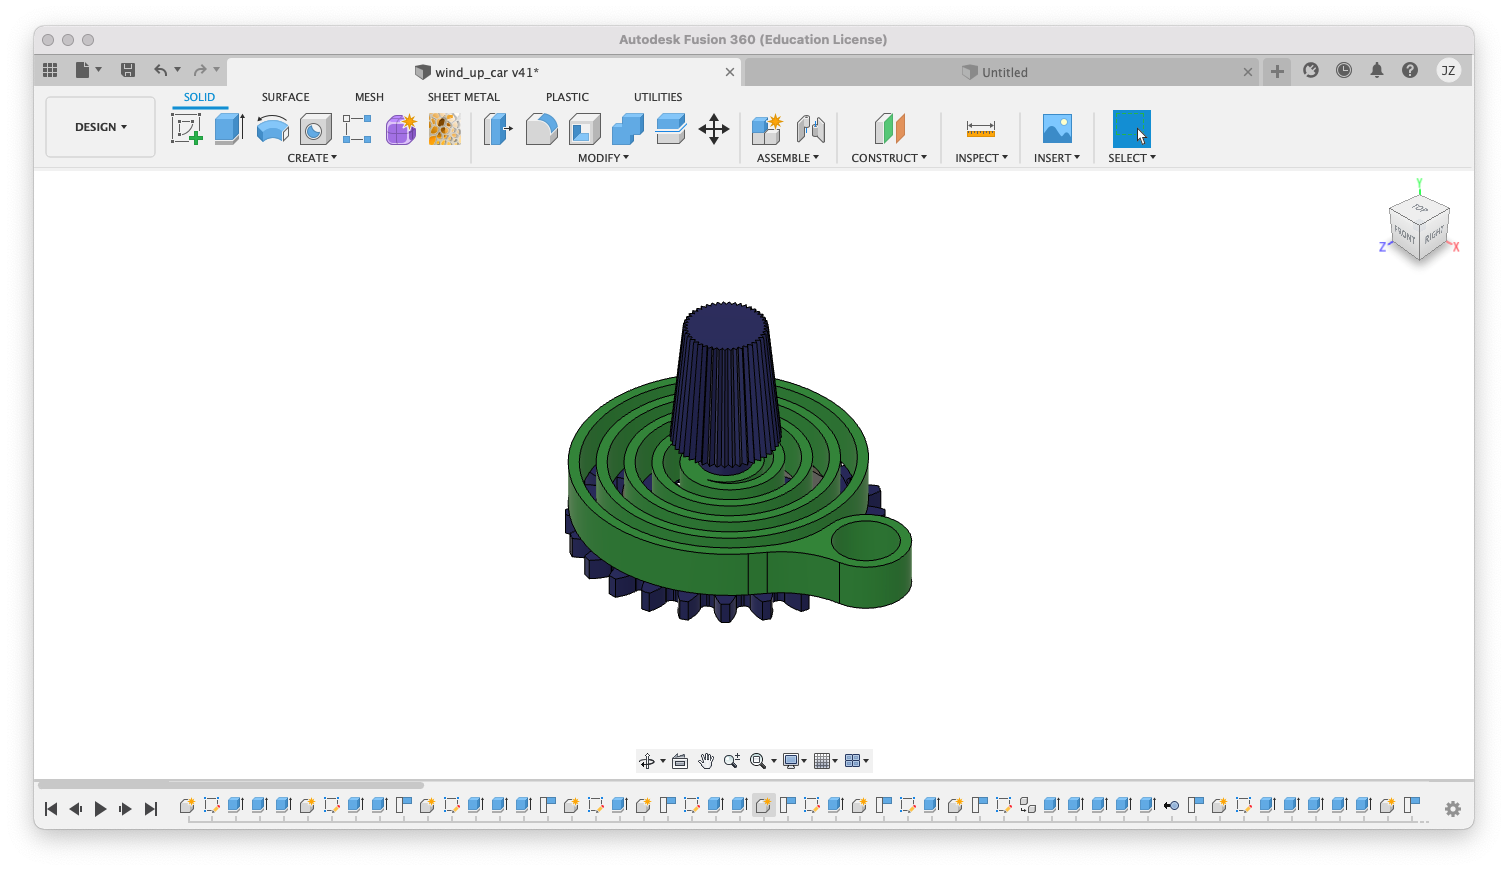This screenshot has width=1508, height=871.
Task: Open the Help question mark menu
Action: pos(1410,70)
